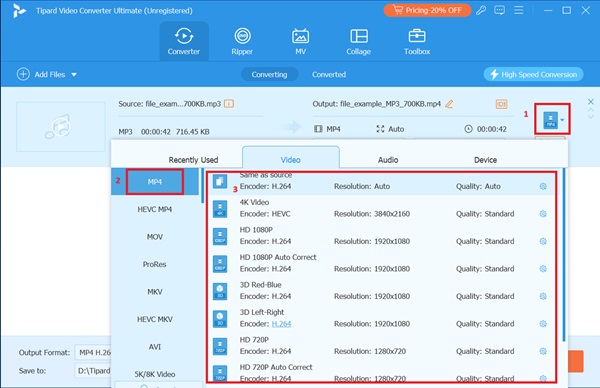The height and width of the screenshot is (388, 600).
Task: Click Add Files button
Action: (x=41, y=74)
